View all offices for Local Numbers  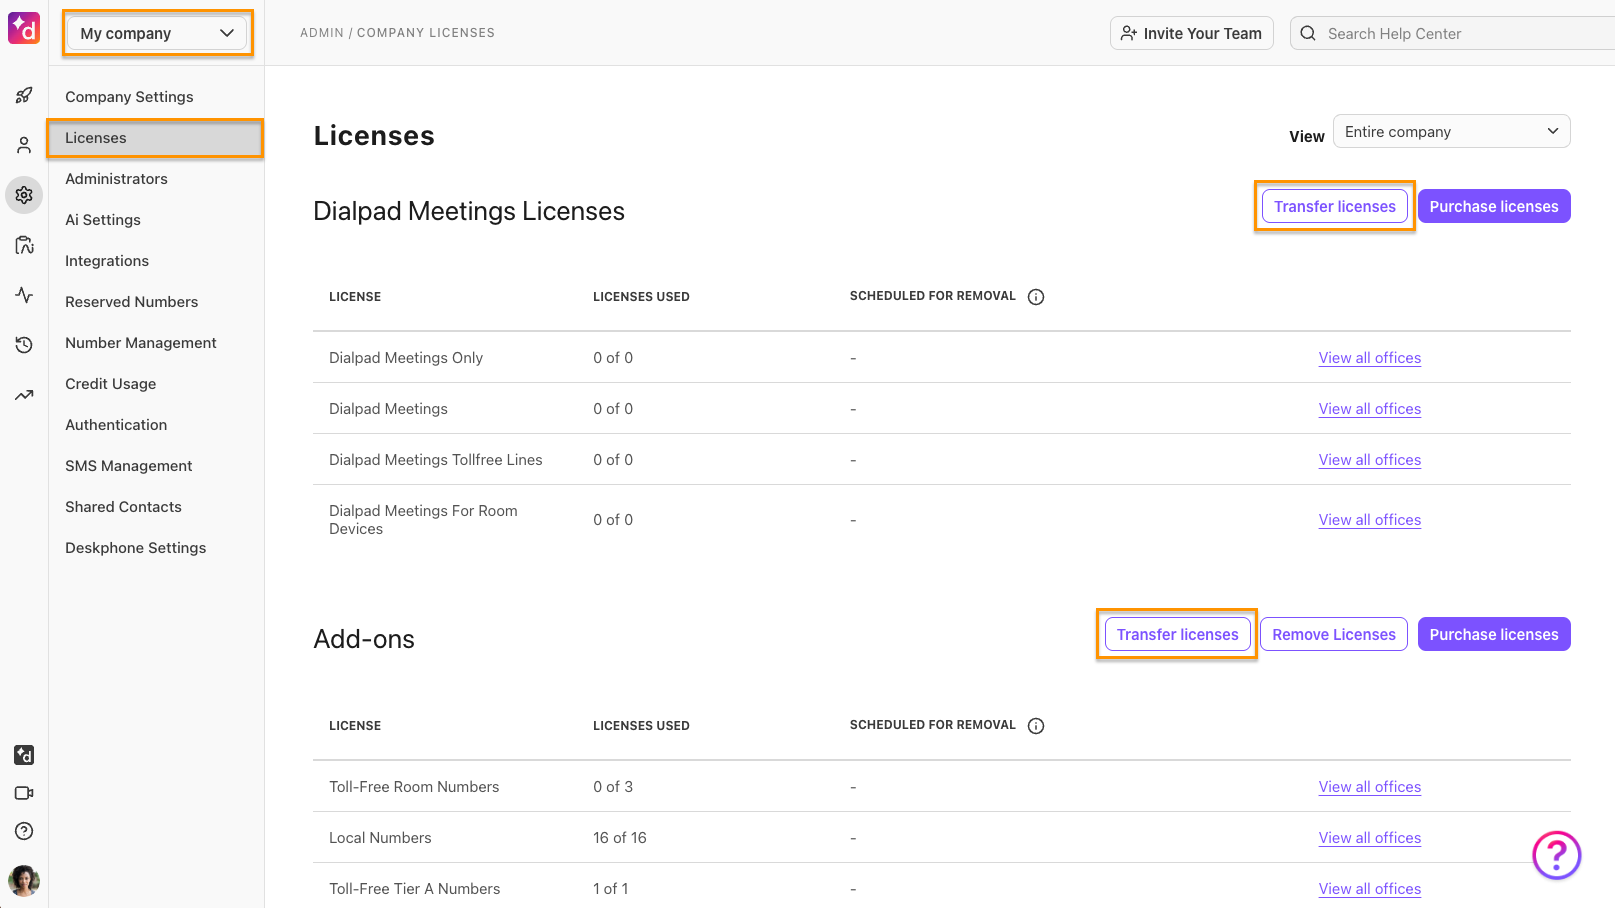pos(1369,838)
